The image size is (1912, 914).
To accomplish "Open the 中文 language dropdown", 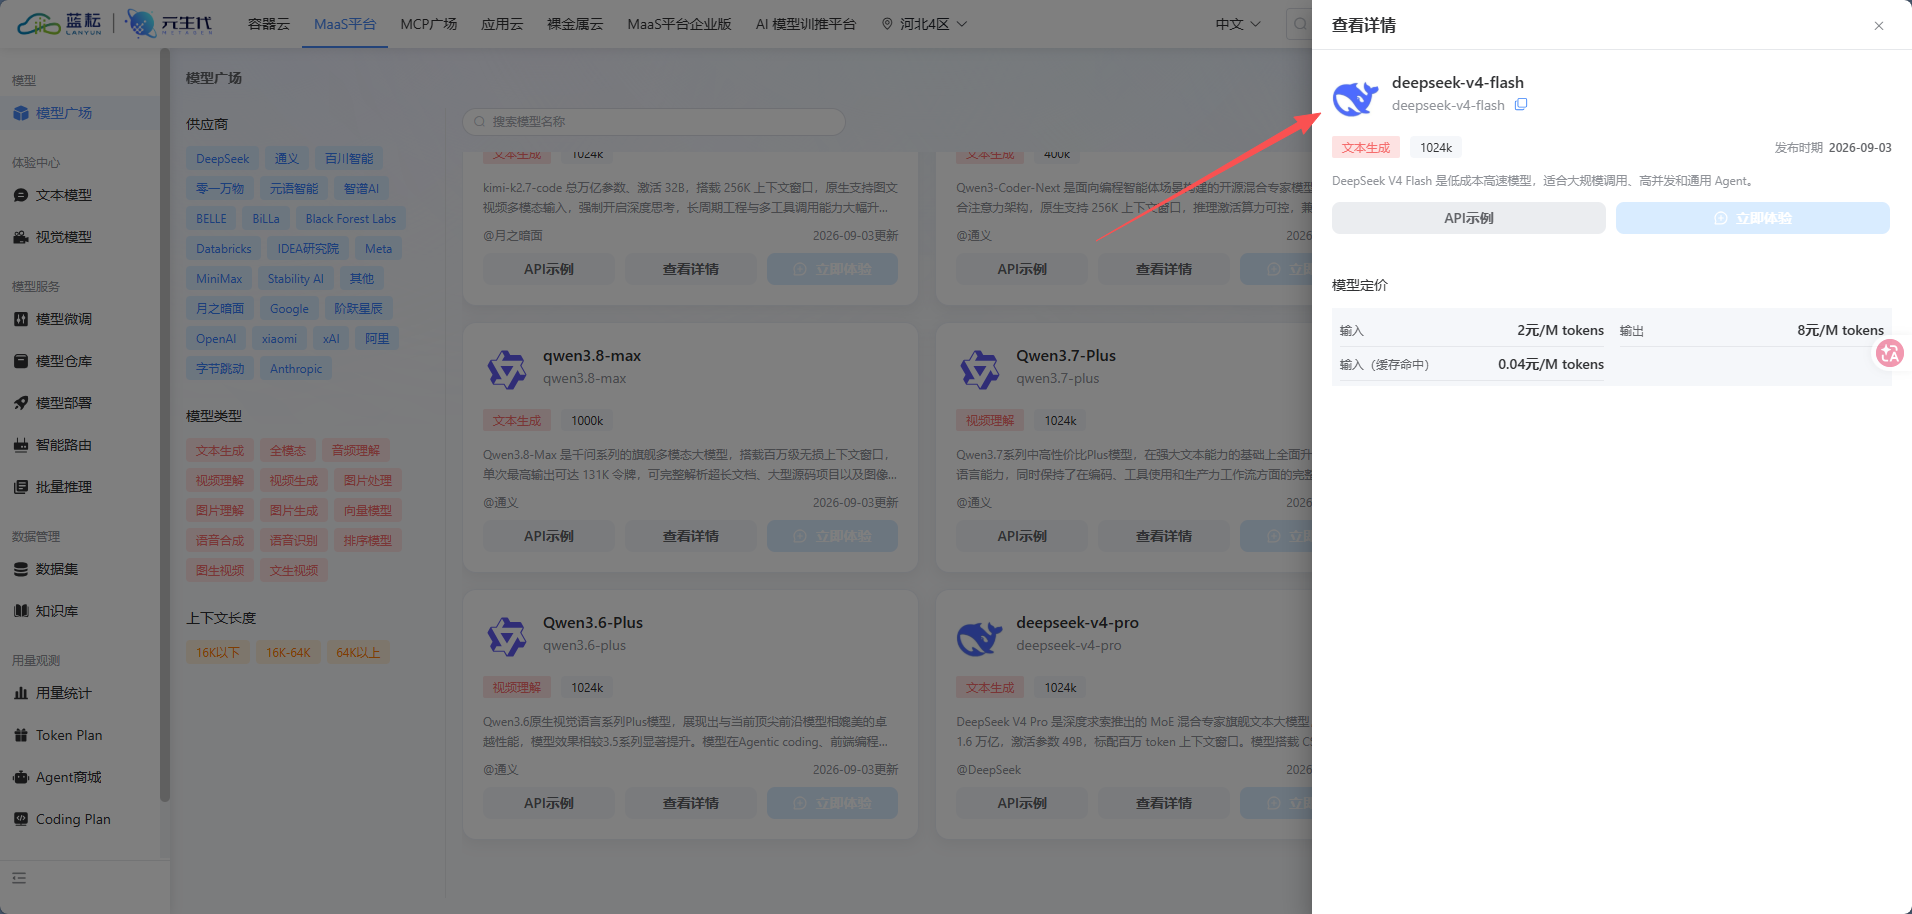I will click(x=1238, y=24).
